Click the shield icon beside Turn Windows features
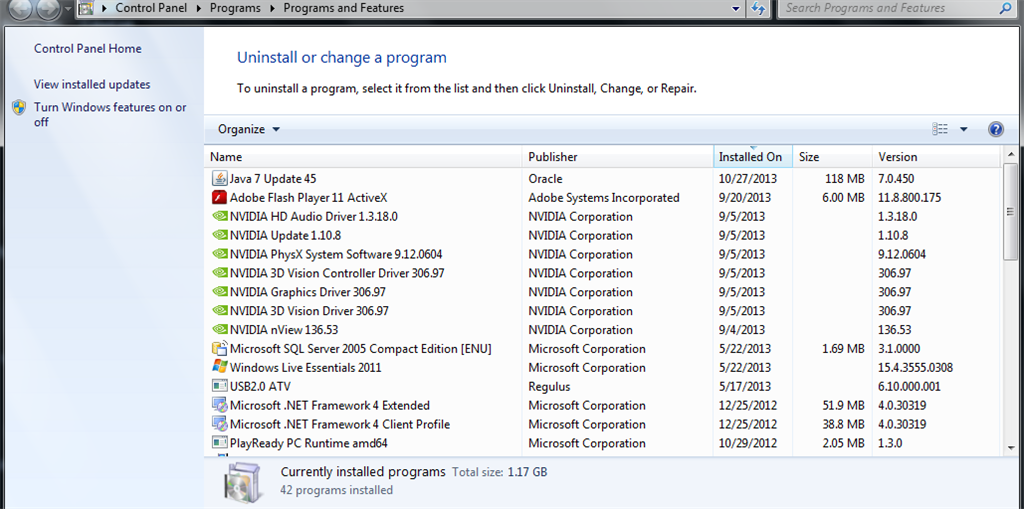 pos(20,108)
